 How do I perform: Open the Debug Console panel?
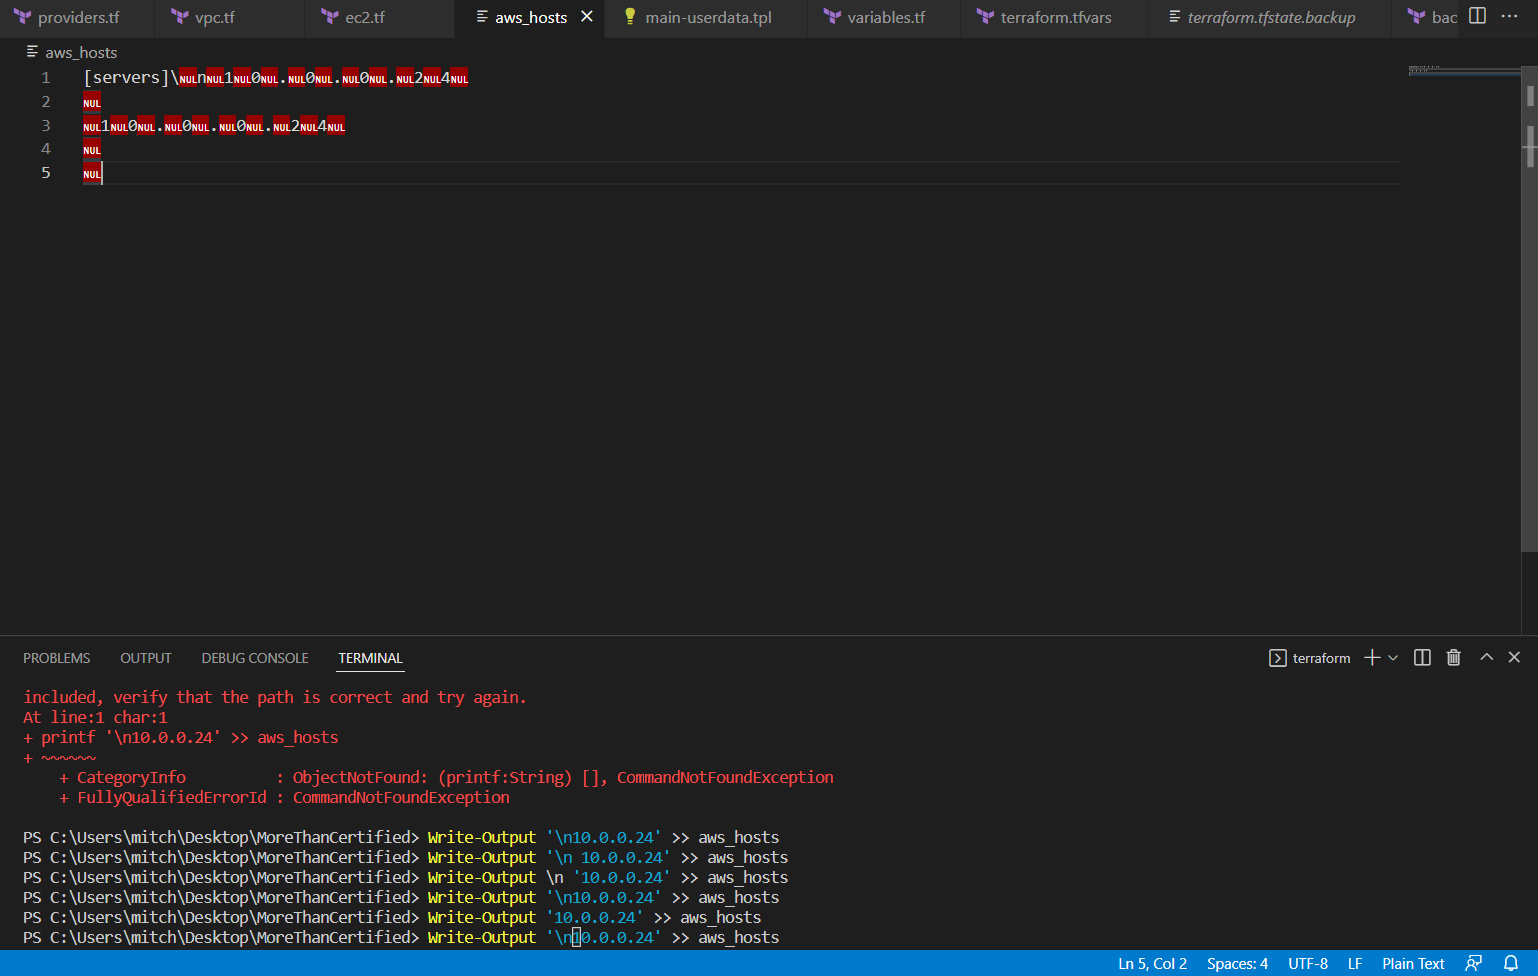pos(255,658)
